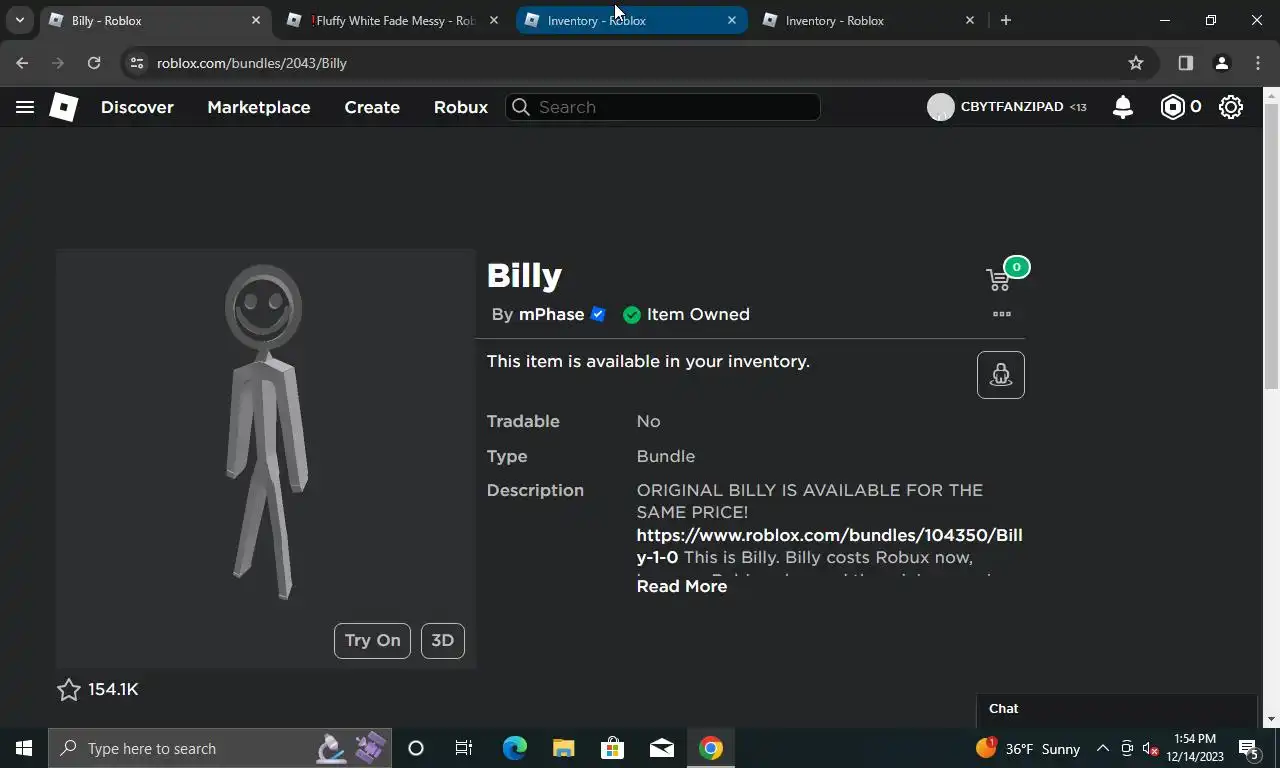1280x768 pixels.
Task: Open a new browser tab
Action: click(1006, 20)
